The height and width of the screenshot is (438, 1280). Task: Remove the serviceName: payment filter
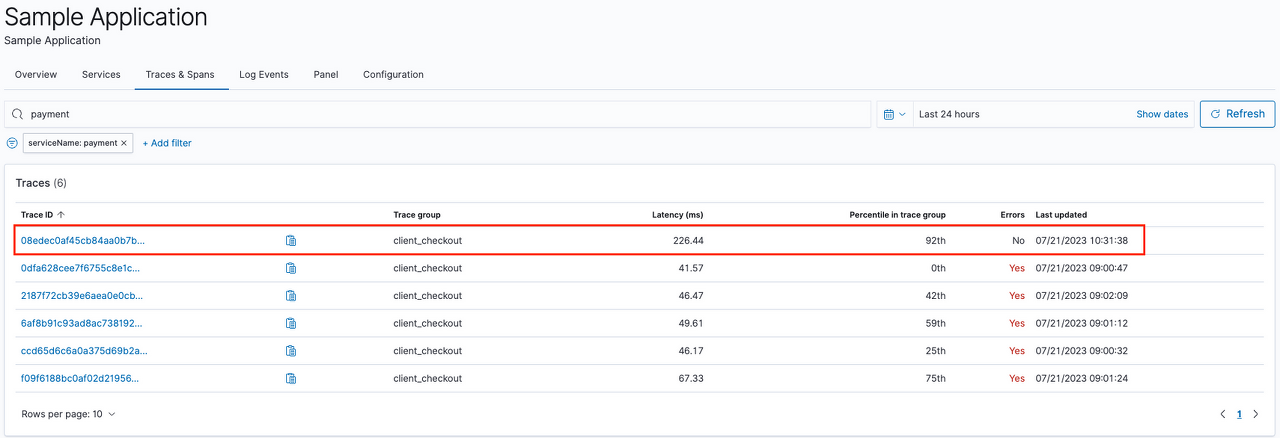point(124,143)
